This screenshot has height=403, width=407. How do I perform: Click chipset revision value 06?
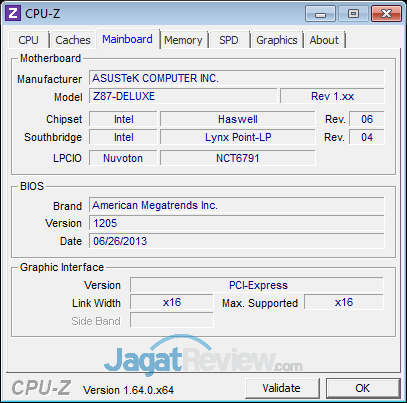367,119
